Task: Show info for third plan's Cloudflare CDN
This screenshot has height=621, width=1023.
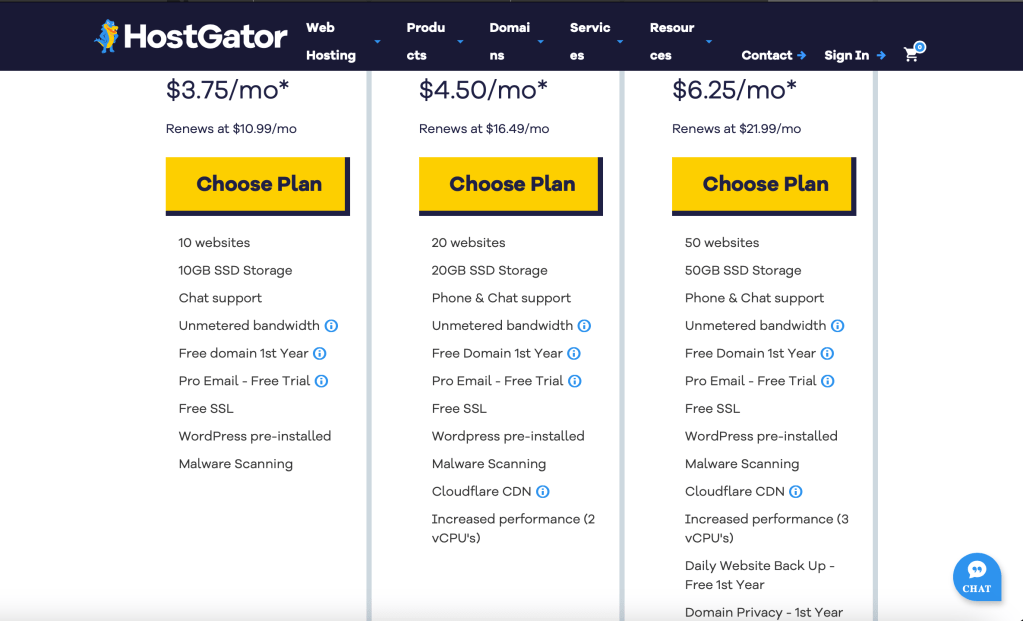Action: 796,492
